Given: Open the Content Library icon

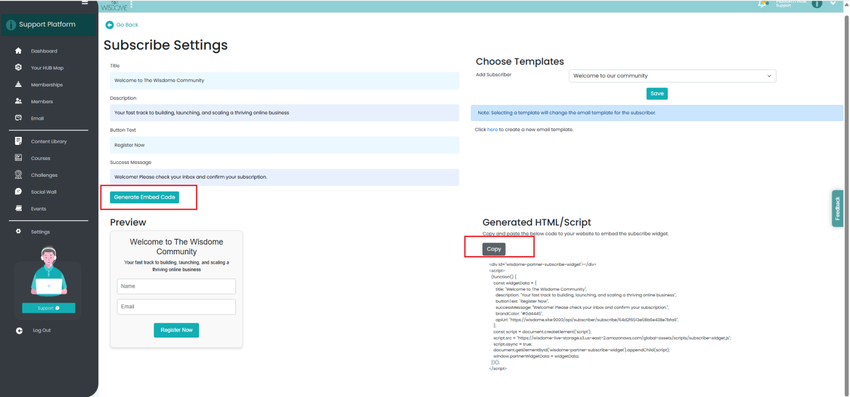Looking at the screenshot, I should [x=18, y=142].
